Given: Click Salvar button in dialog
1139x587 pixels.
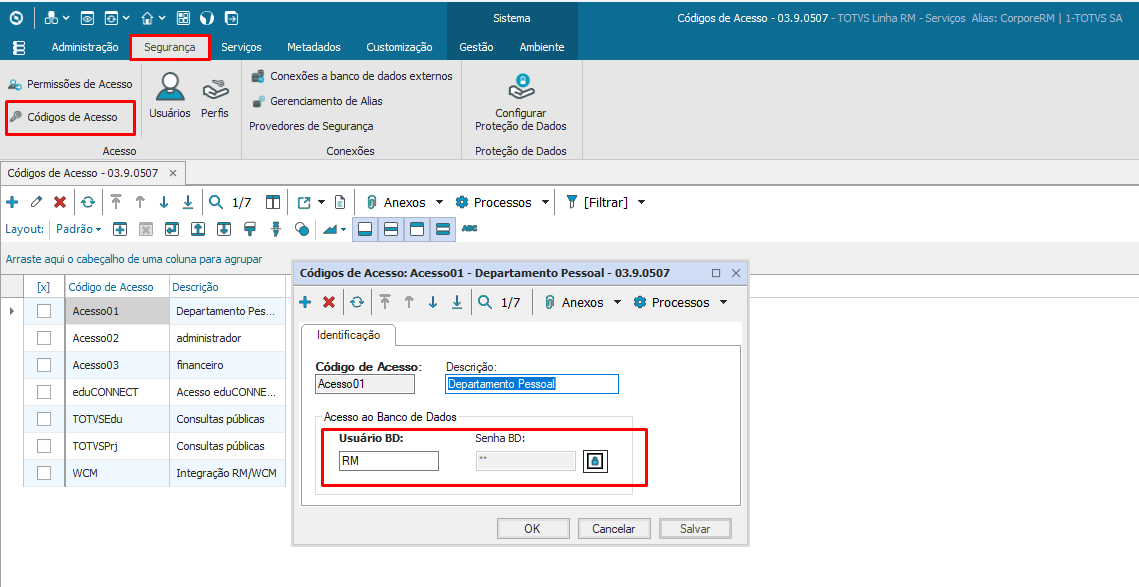Looking at the screenshot, I should [695, 529].
